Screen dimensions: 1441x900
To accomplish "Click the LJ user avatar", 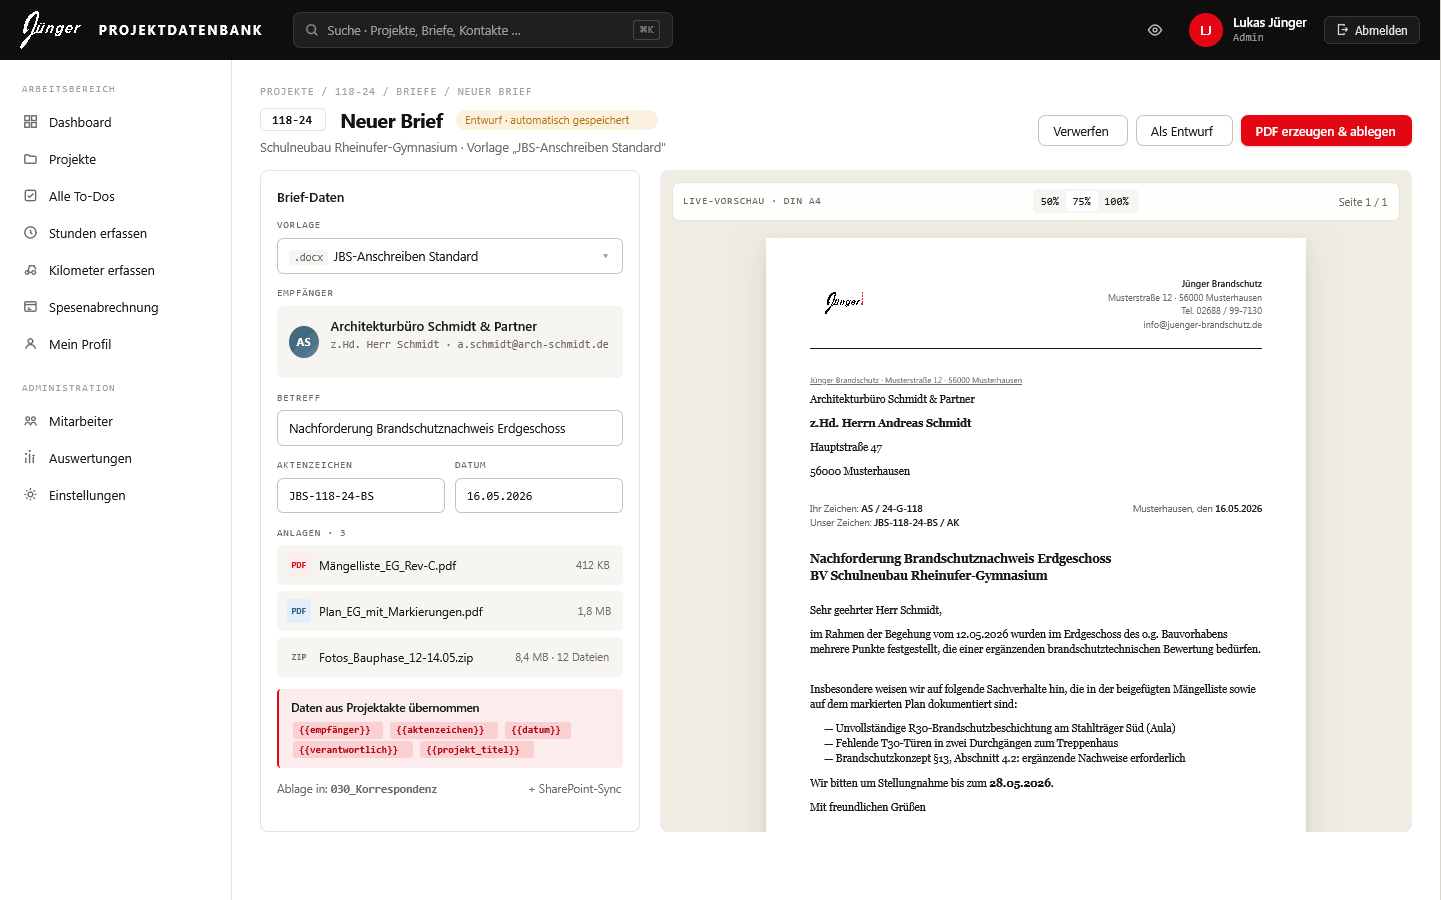I will point(1206,30).
